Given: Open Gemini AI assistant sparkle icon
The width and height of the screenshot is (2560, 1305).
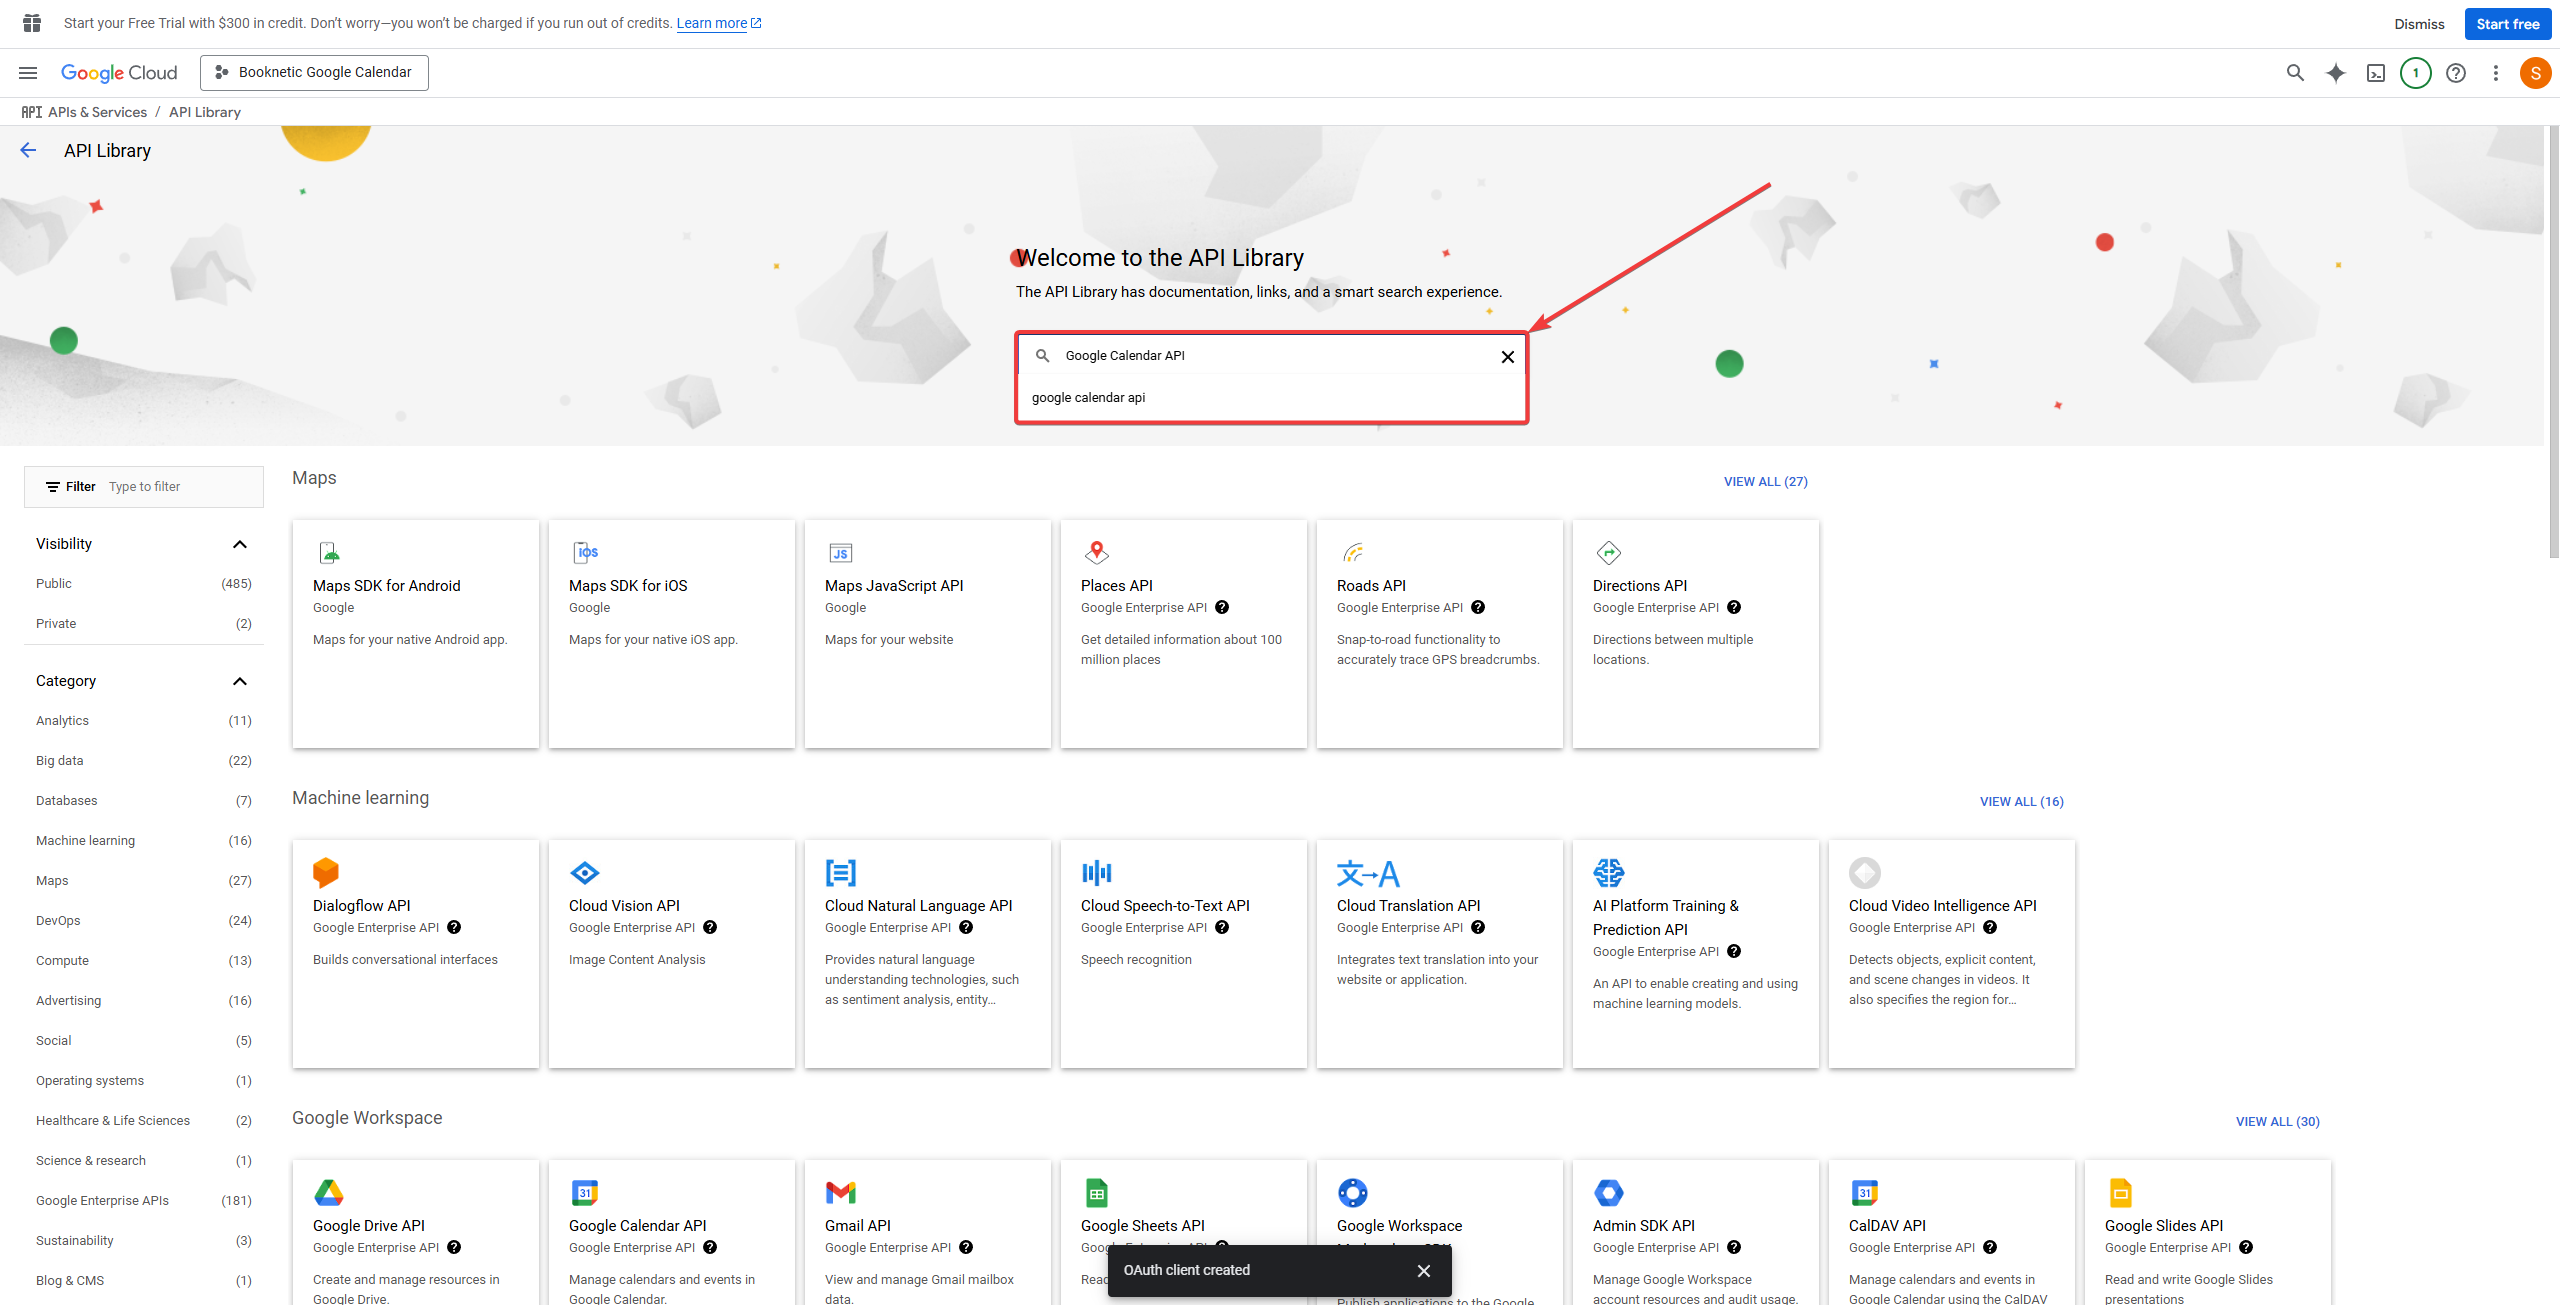Looking at the screenshot, I should coord(2335,73).
